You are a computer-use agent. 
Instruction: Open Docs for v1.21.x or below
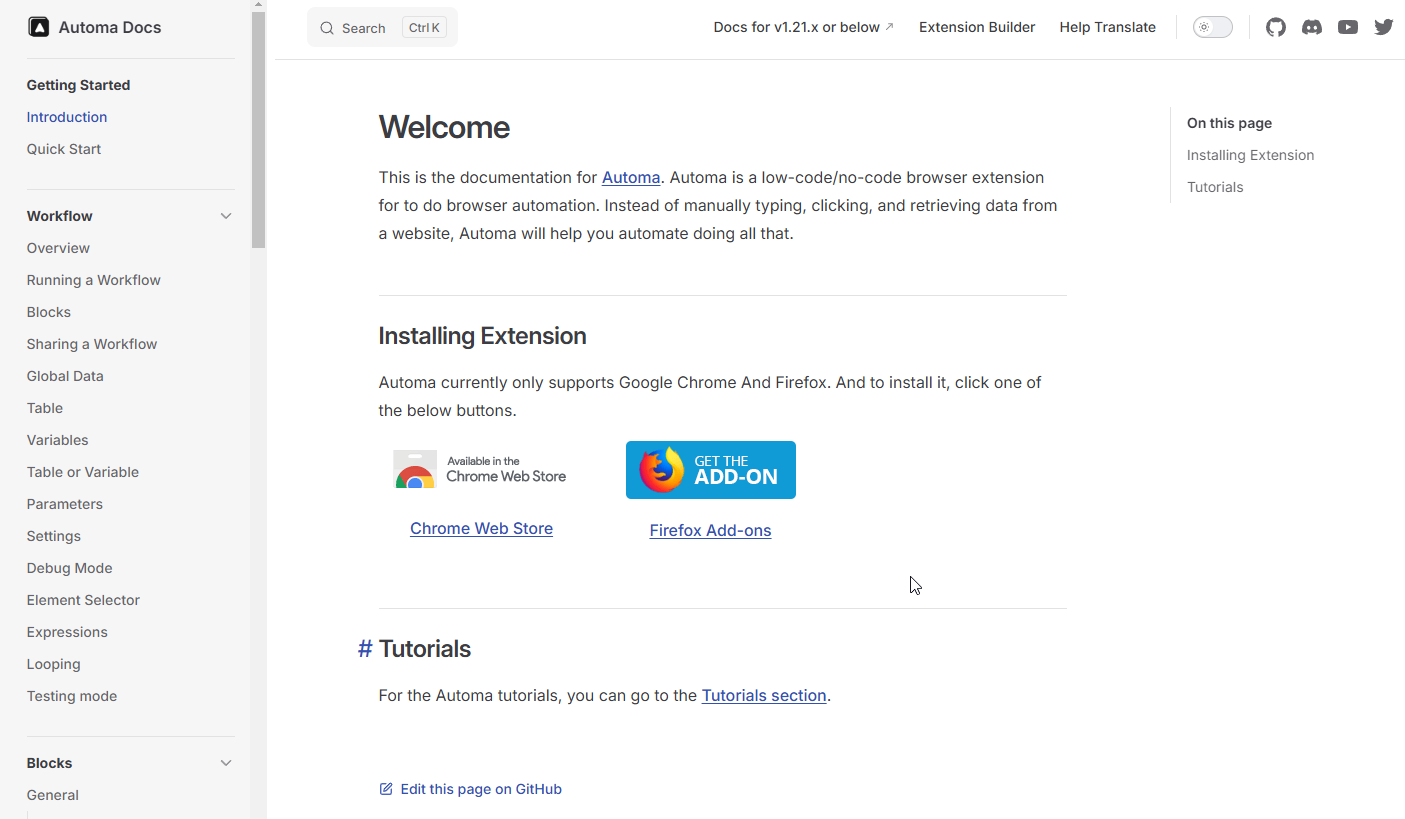pos(803,27)
